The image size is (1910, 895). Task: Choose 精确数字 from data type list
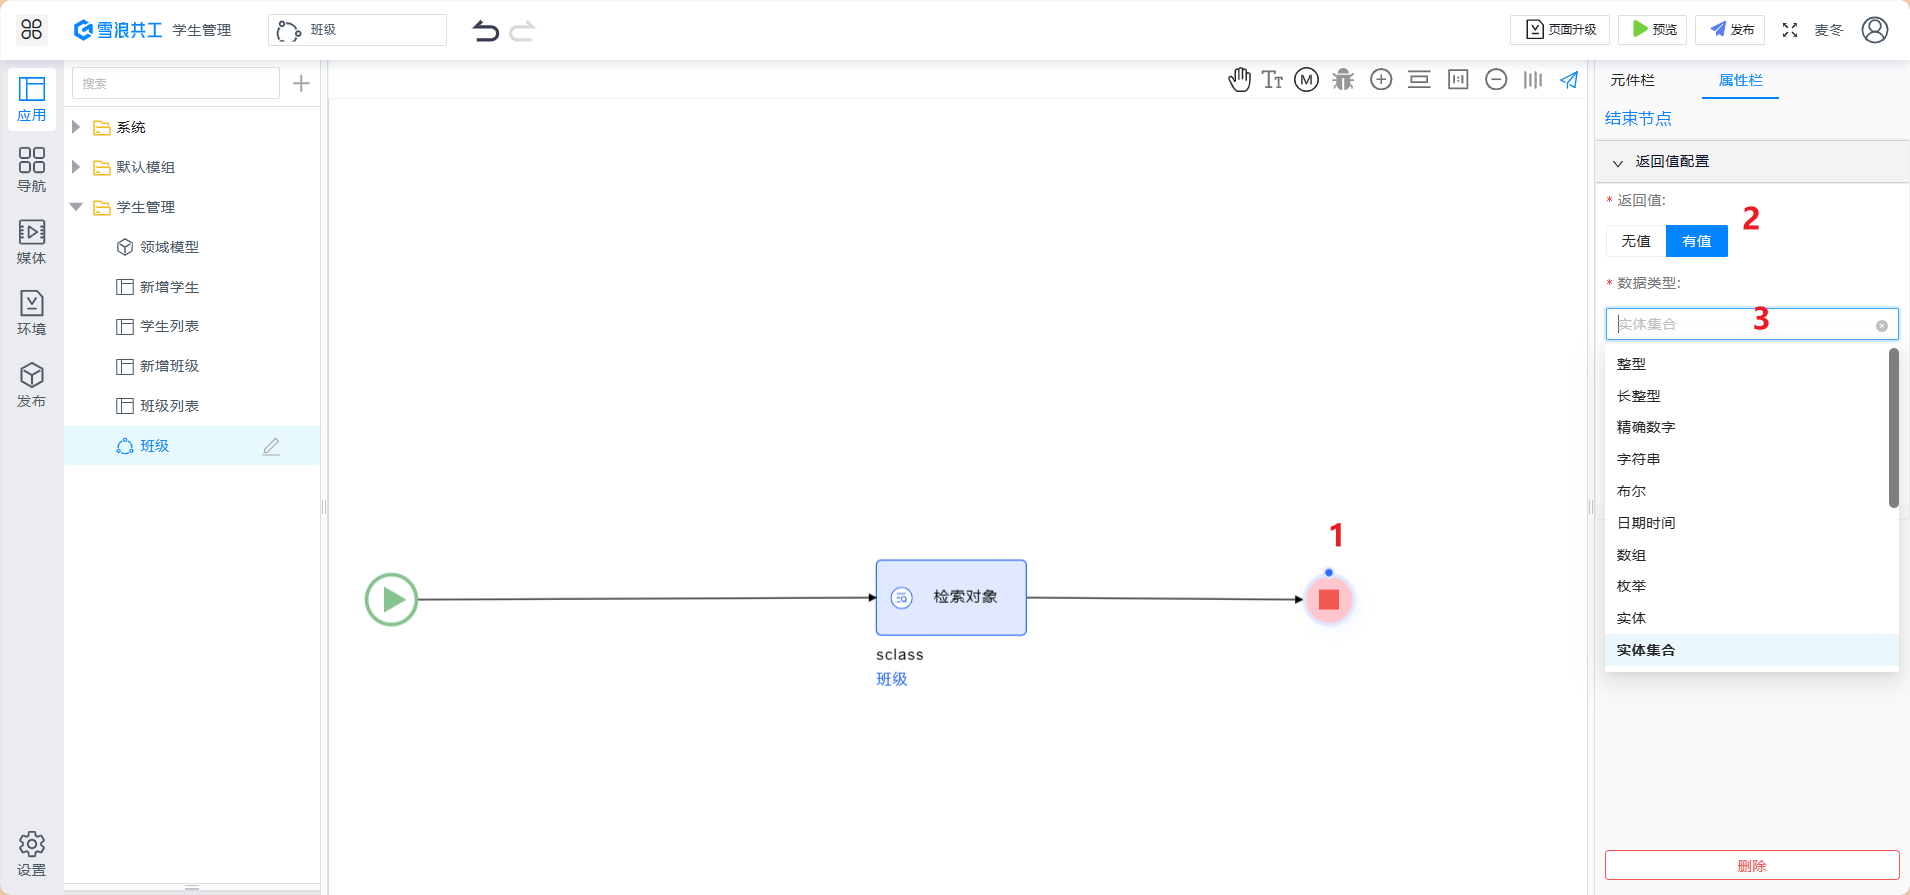[1746, 427]
